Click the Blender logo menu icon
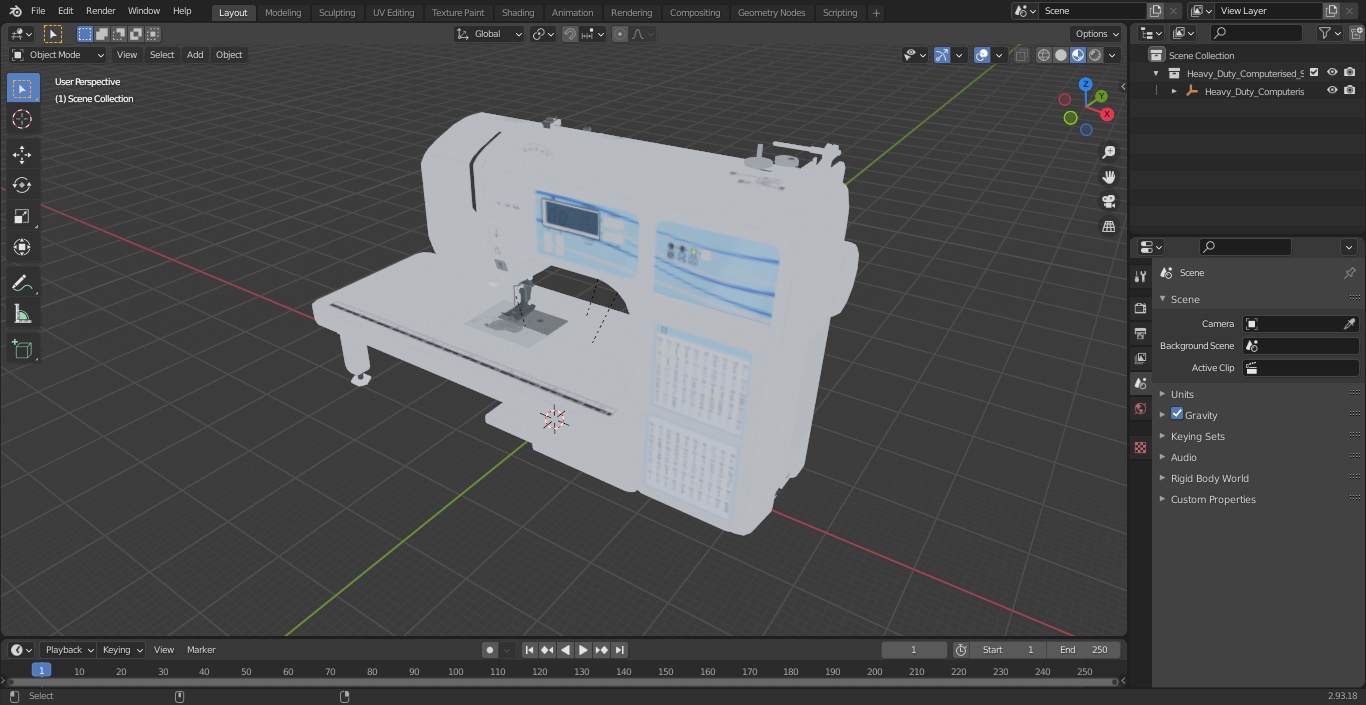 15,11
